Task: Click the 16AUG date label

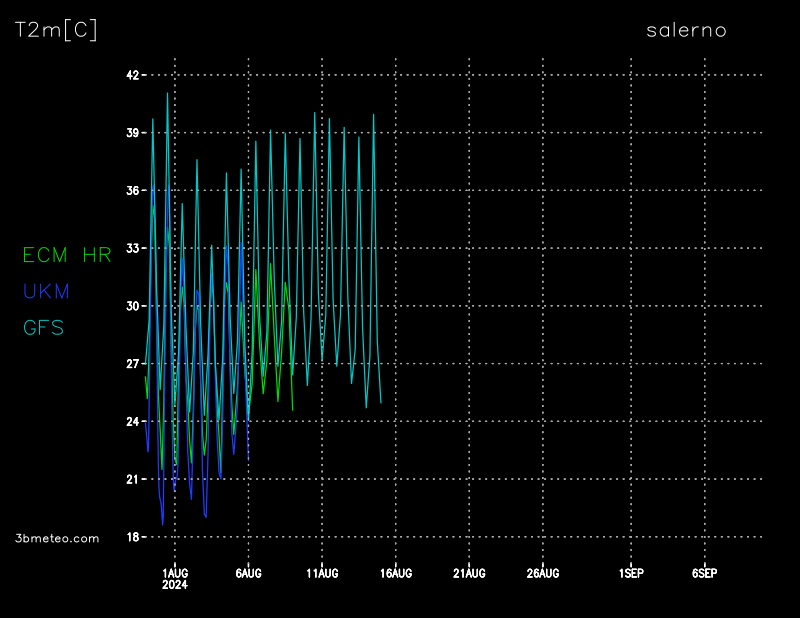Action: [396, 573]
